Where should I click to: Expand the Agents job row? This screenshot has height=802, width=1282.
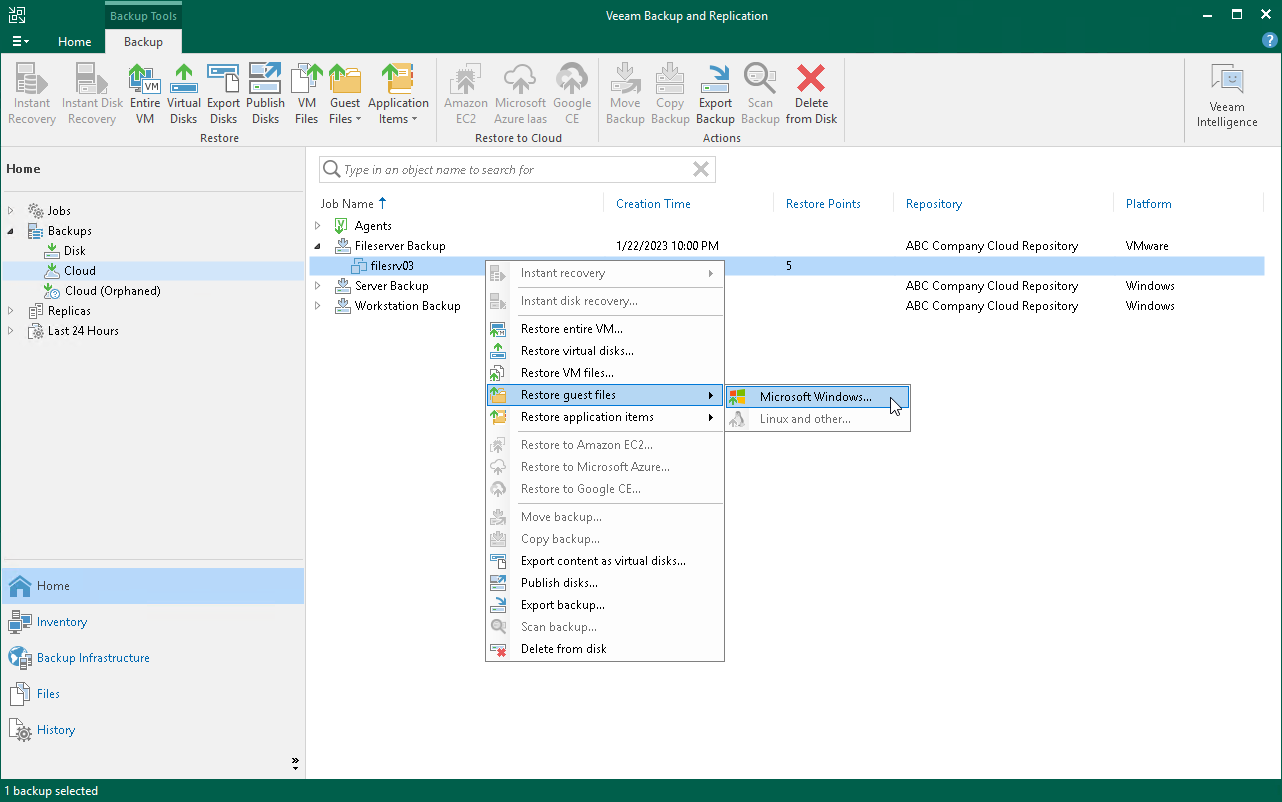(x=318, y=226)
